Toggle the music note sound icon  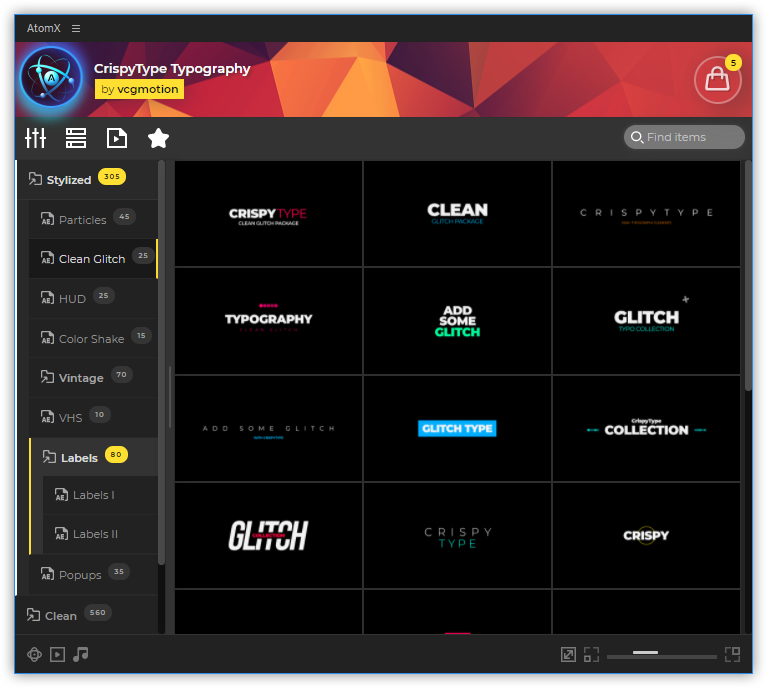pyautogui.click(x=80, y=654)
